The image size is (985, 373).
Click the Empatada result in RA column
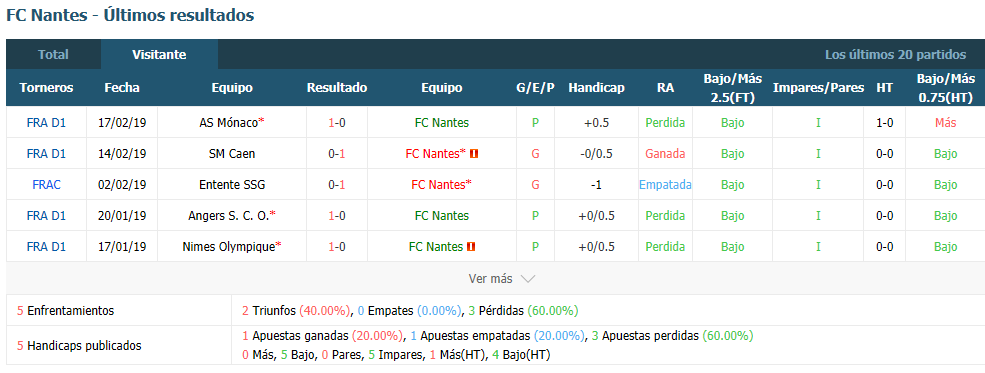665,185
